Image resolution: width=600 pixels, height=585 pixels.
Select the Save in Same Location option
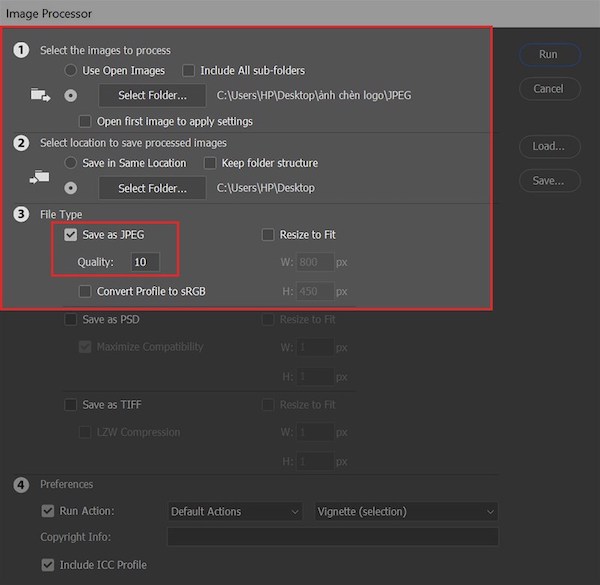(x=71, y=163)
